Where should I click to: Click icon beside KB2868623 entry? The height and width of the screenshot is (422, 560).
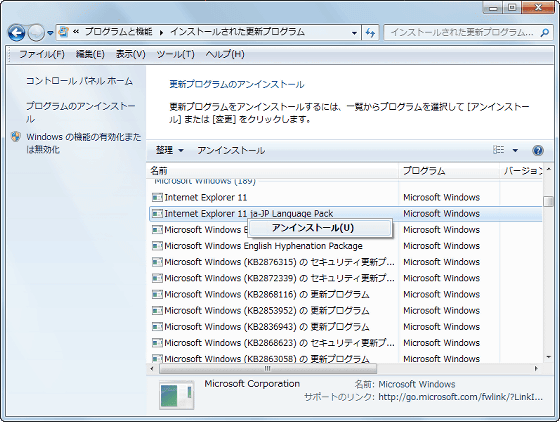coord(157,343)
